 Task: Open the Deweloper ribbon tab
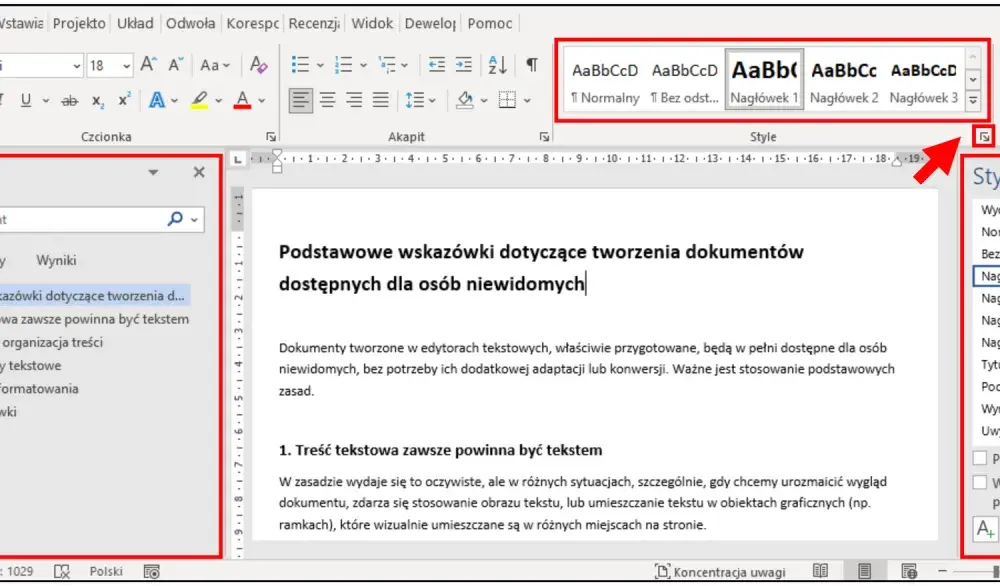[x=430, y=24]
